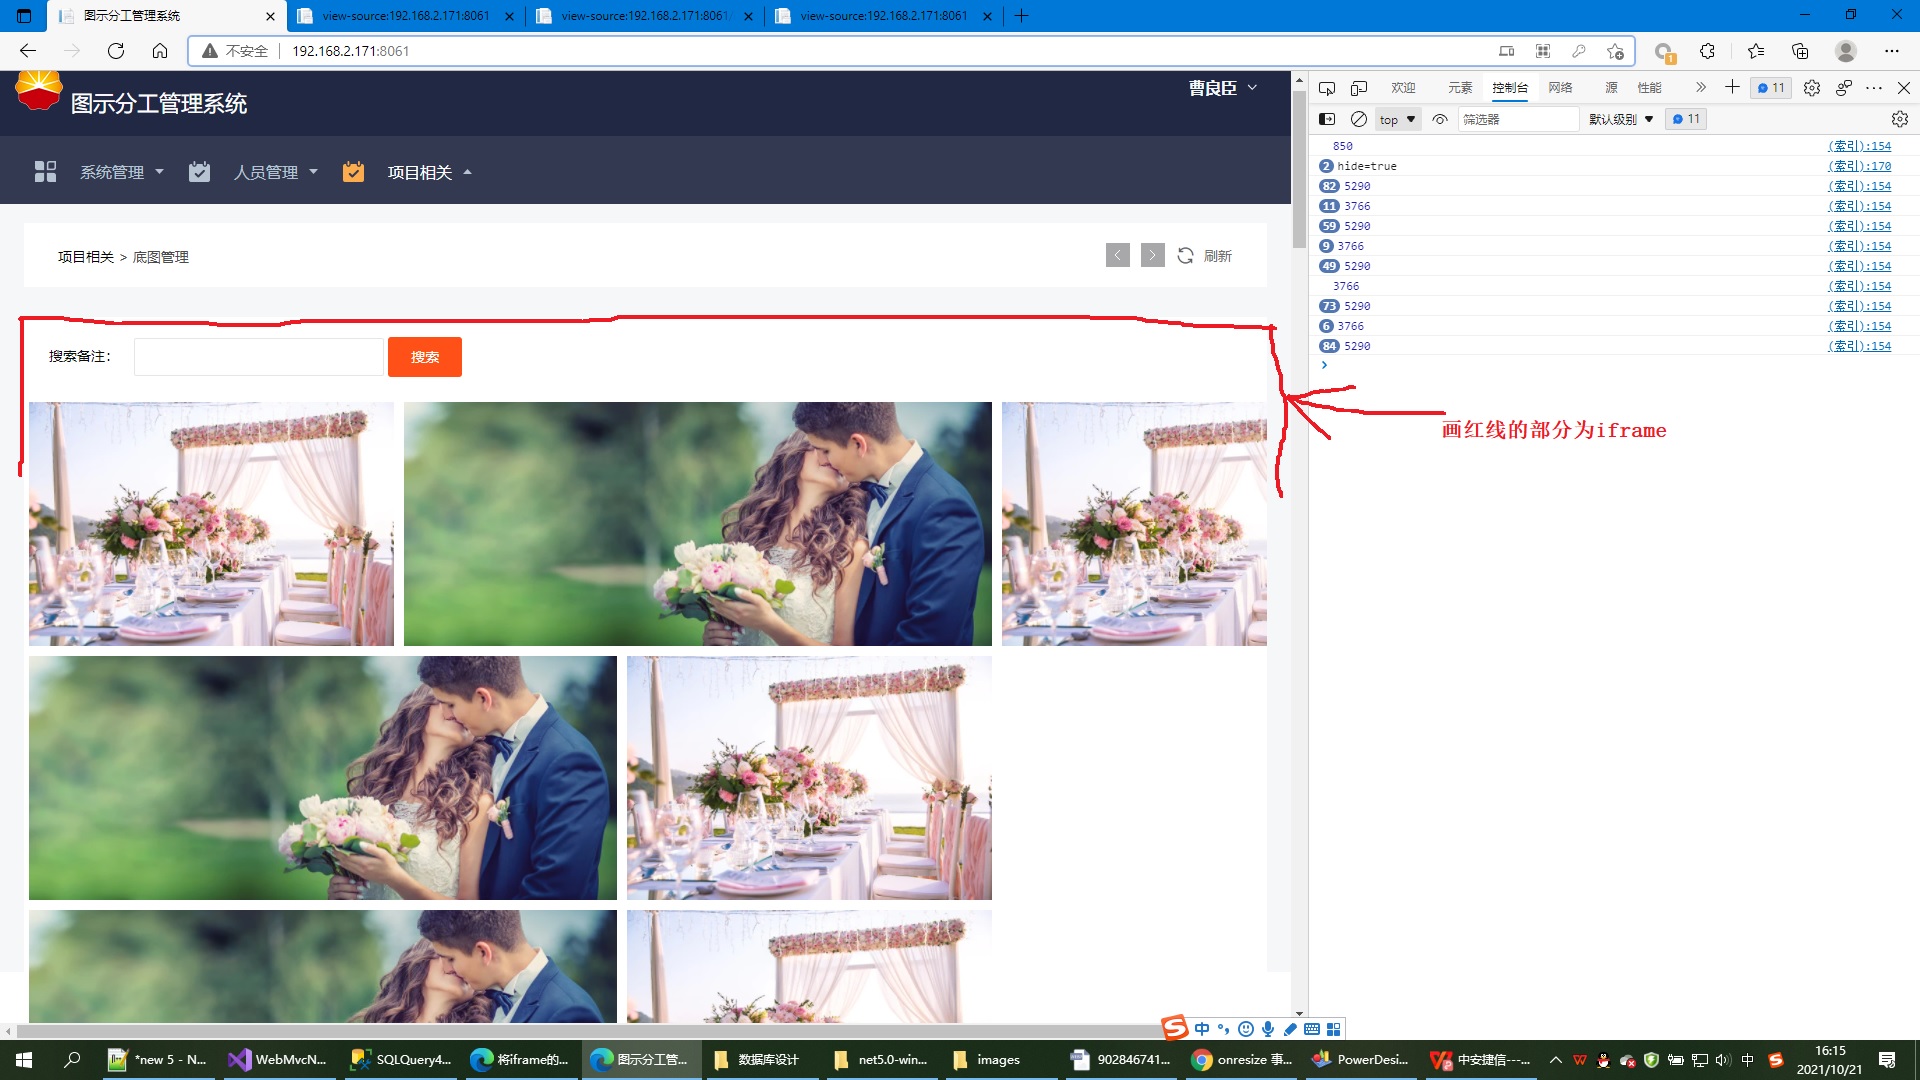Click the next tab arrow button
1920x1080 pixels.
1152,256
